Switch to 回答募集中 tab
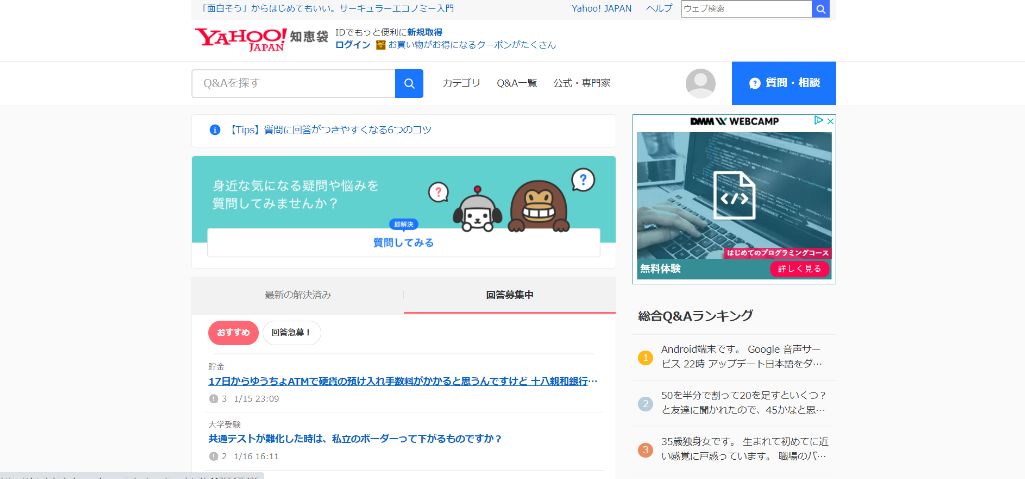Image resolution: width=1025 pixels, height=479 pixels. pyautogui.click(x=510, y=295)
